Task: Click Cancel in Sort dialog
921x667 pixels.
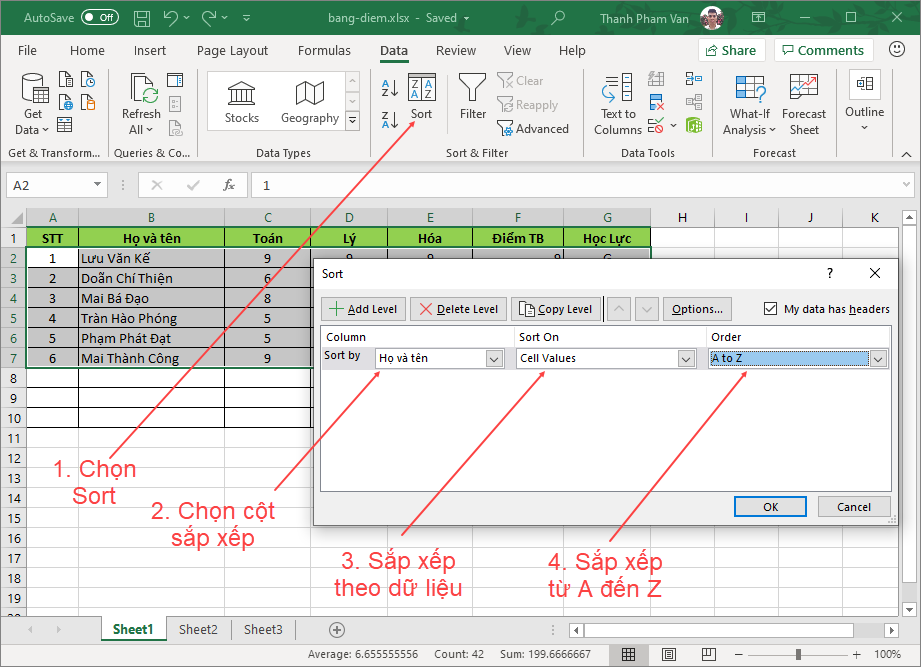Action: coord(853,507)
